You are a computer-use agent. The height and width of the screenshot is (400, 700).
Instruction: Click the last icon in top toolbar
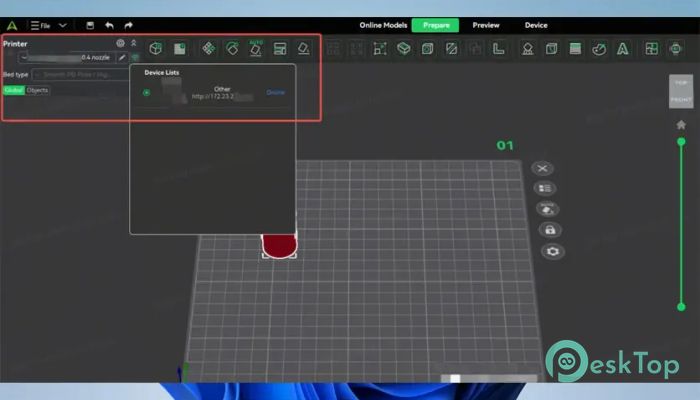(675, 48)
